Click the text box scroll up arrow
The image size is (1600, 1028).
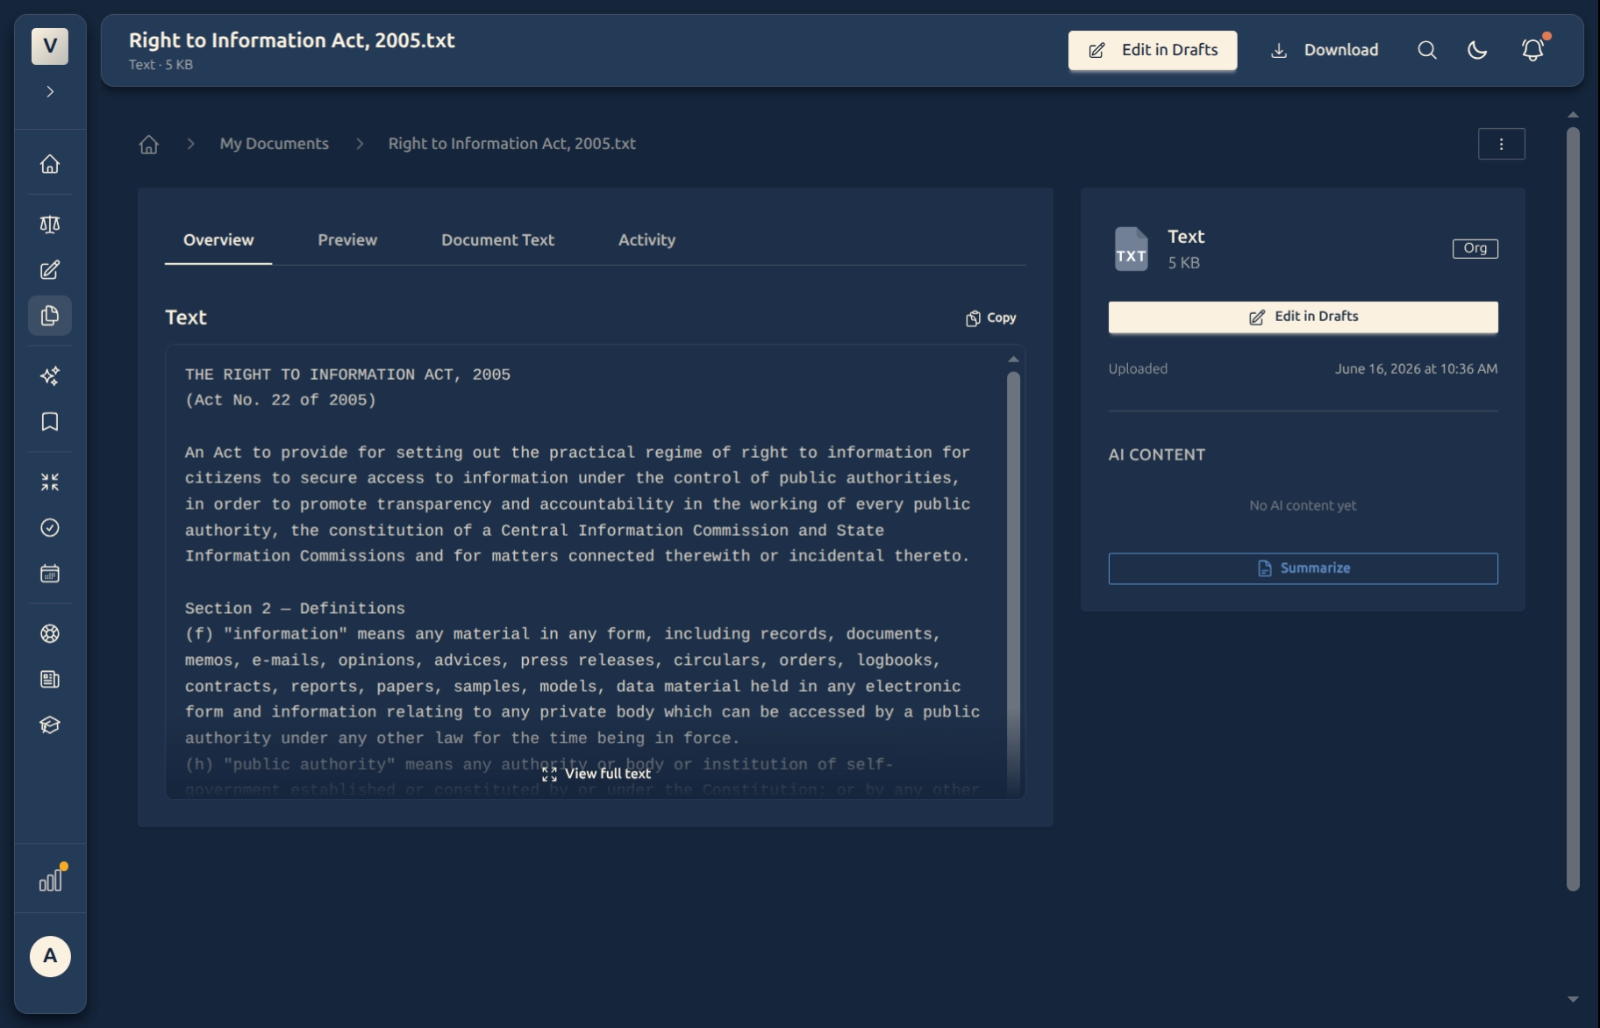(1013, 359)
